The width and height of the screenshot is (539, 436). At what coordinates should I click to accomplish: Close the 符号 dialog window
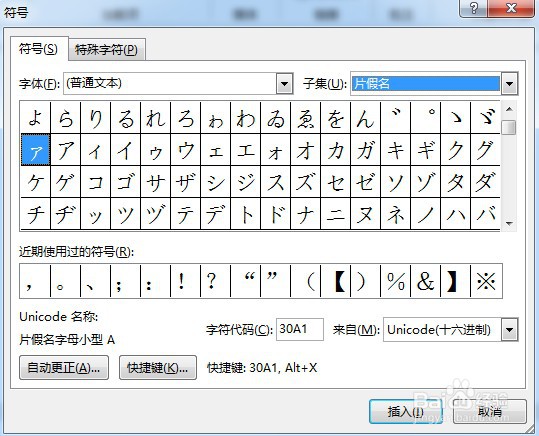511,8
